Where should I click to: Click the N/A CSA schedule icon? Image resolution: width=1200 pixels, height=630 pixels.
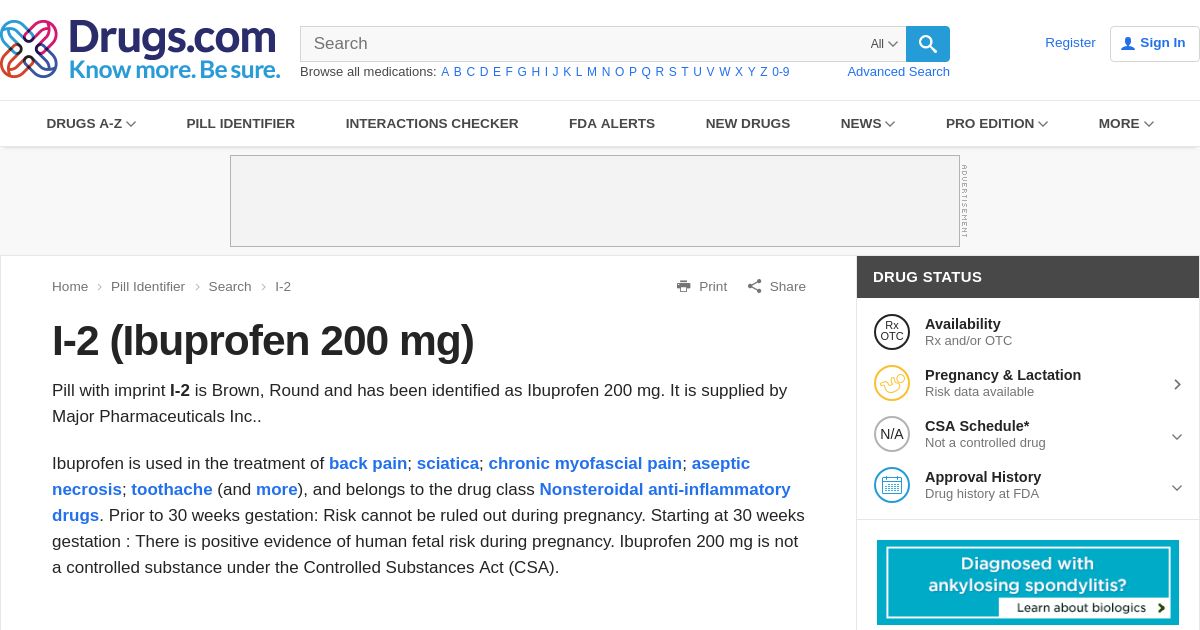tap(892, 434)
